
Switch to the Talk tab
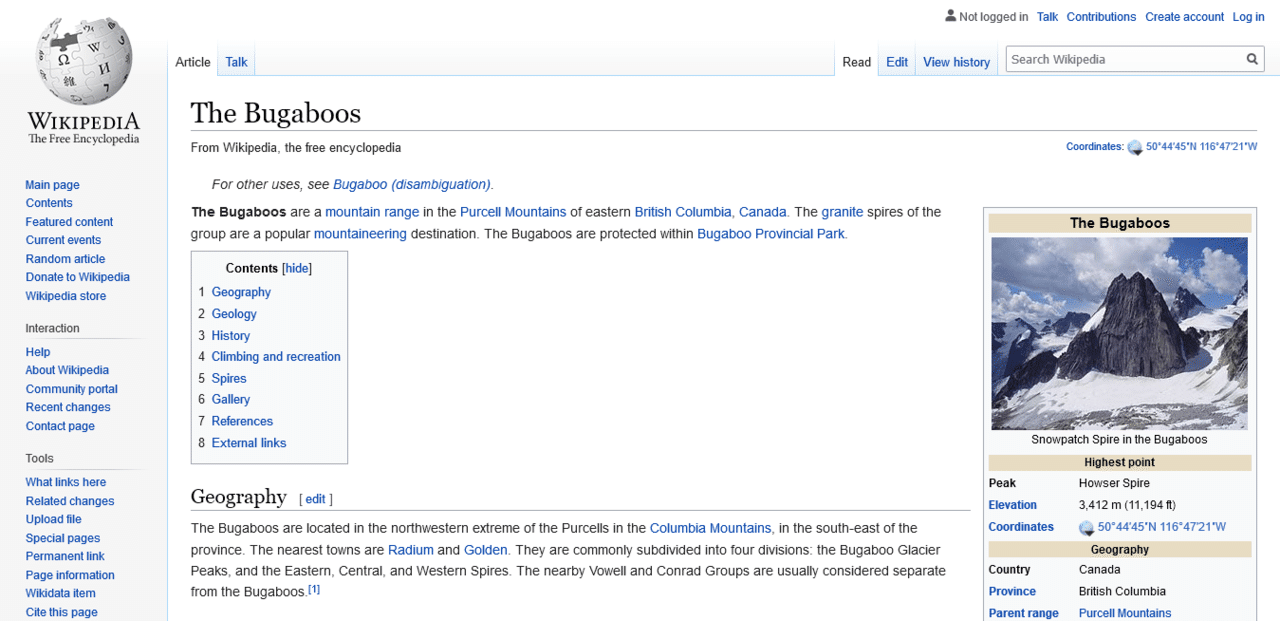coord(236,61)
